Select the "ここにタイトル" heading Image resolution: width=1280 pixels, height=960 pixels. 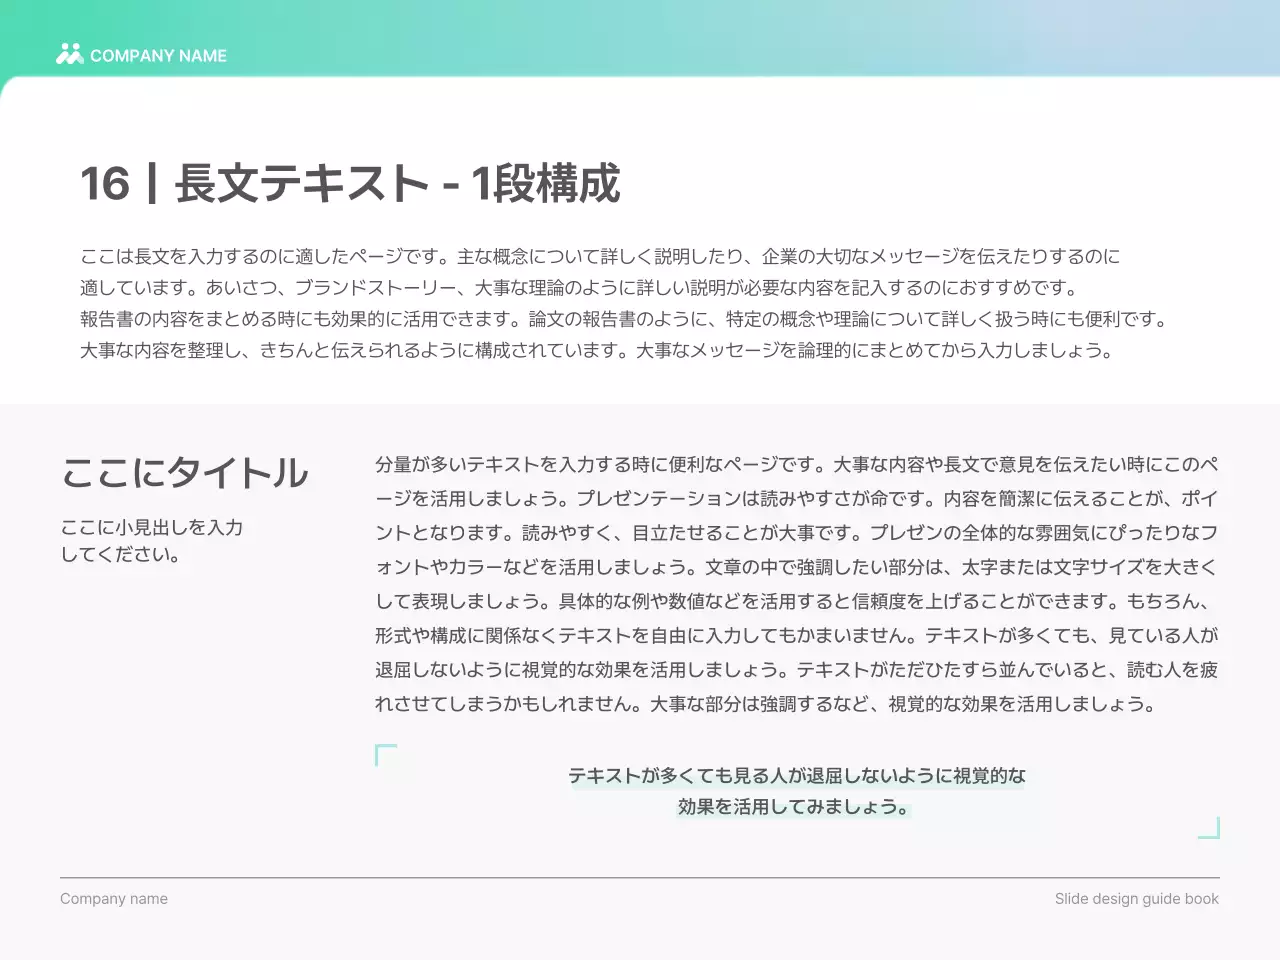click(x=184, y=473)
